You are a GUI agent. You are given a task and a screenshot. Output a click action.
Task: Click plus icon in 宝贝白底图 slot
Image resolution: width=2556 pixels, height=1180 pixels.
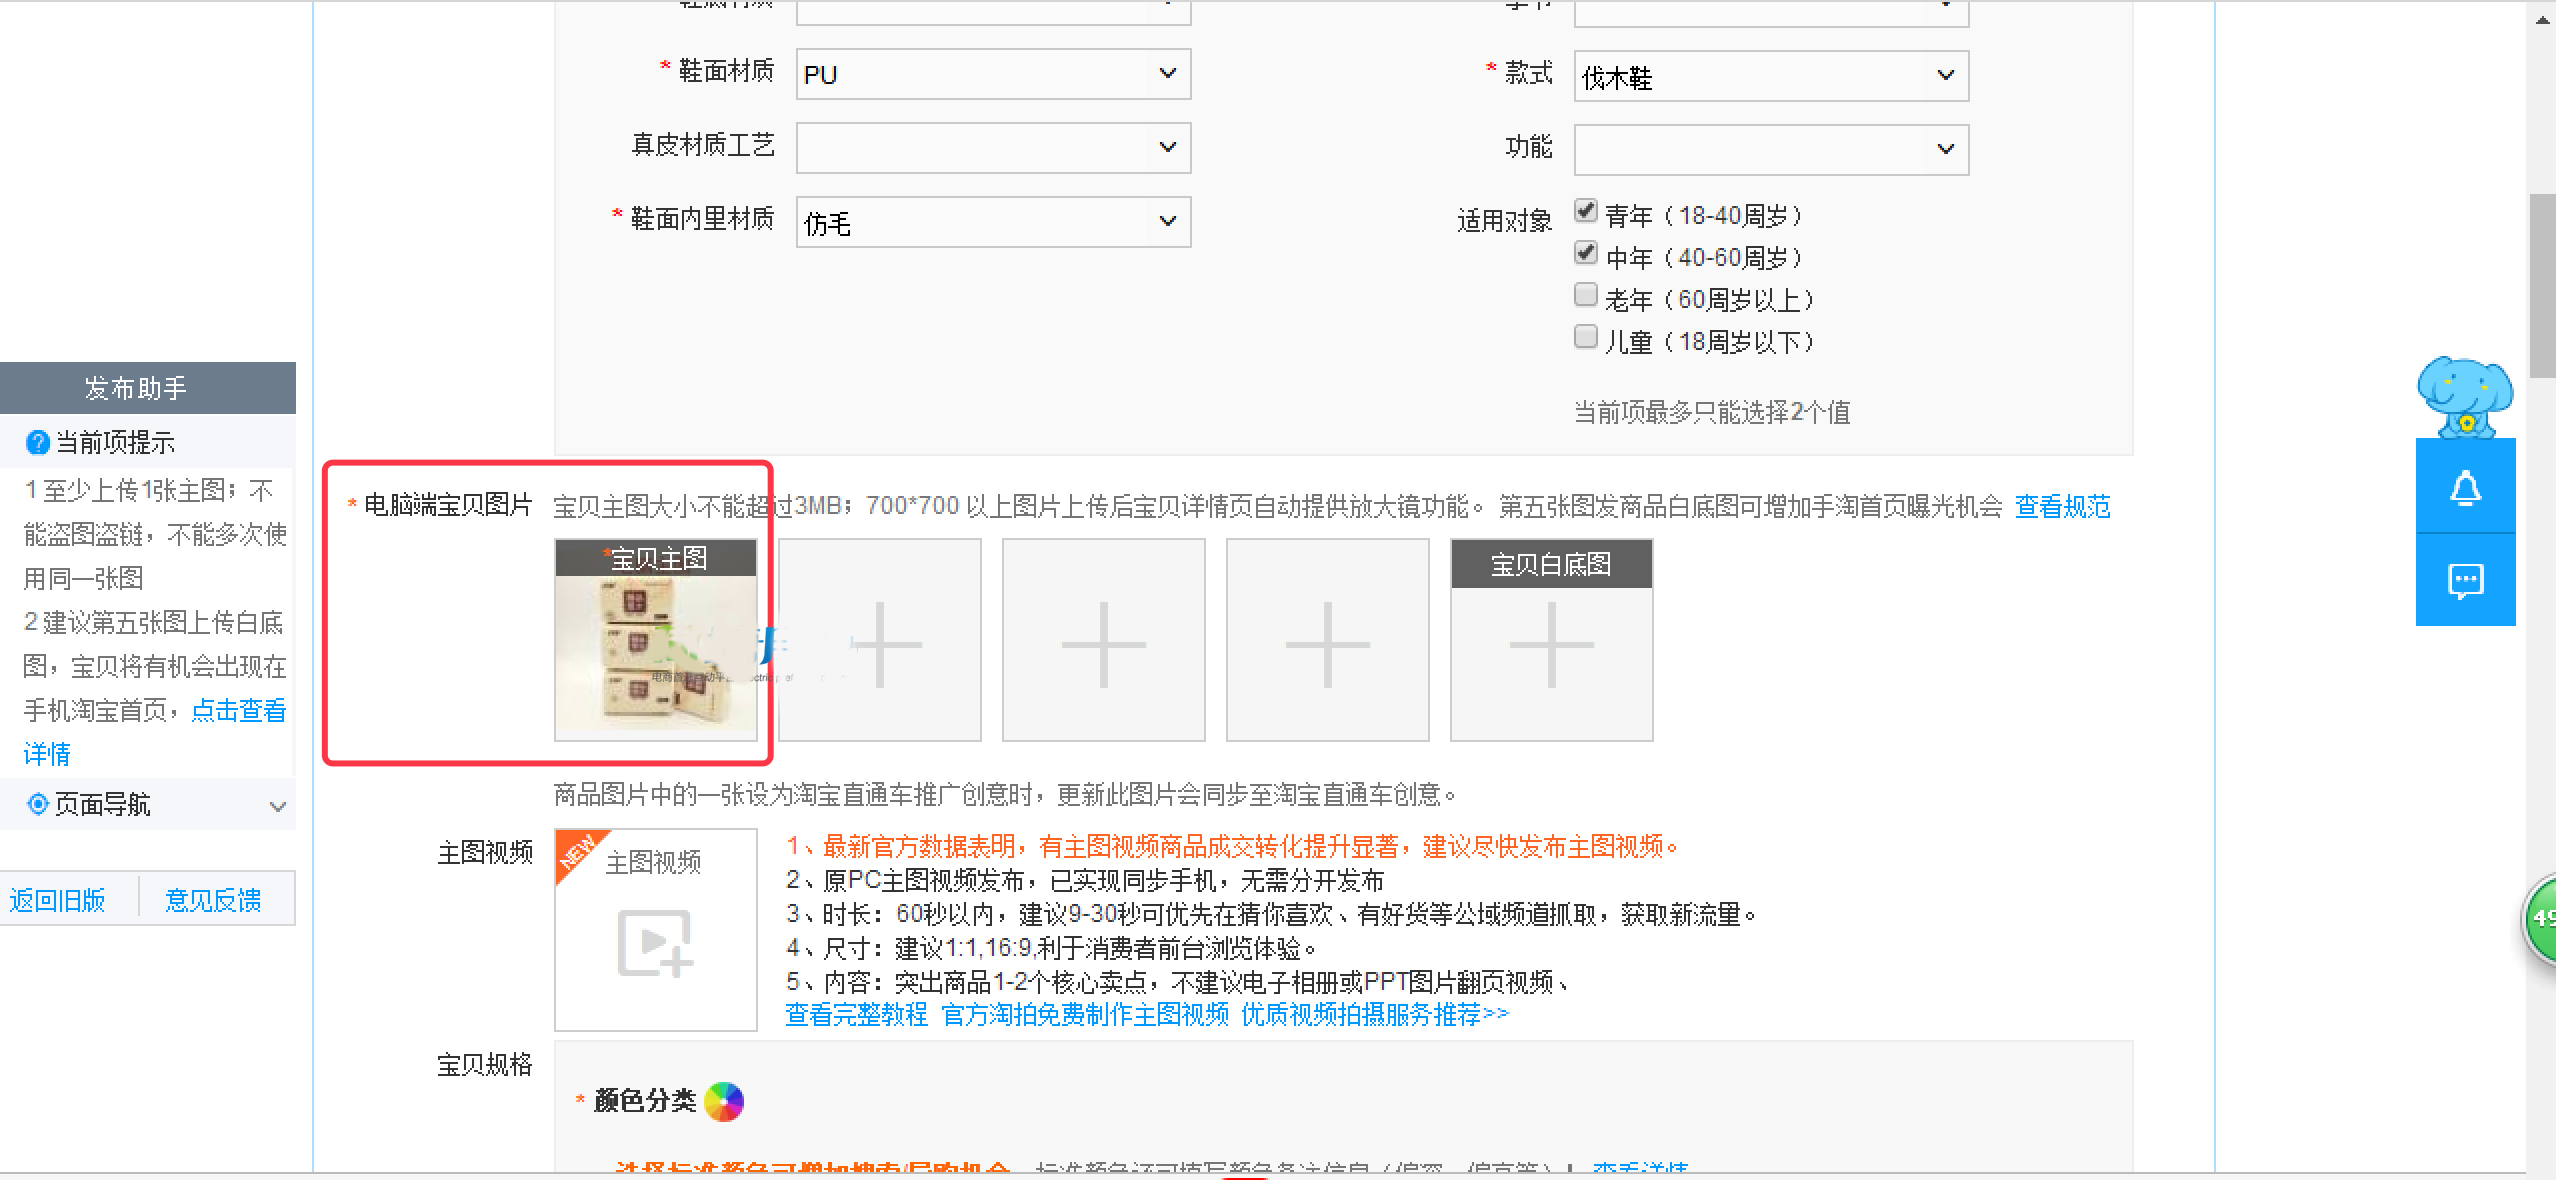click(1551, 645)
